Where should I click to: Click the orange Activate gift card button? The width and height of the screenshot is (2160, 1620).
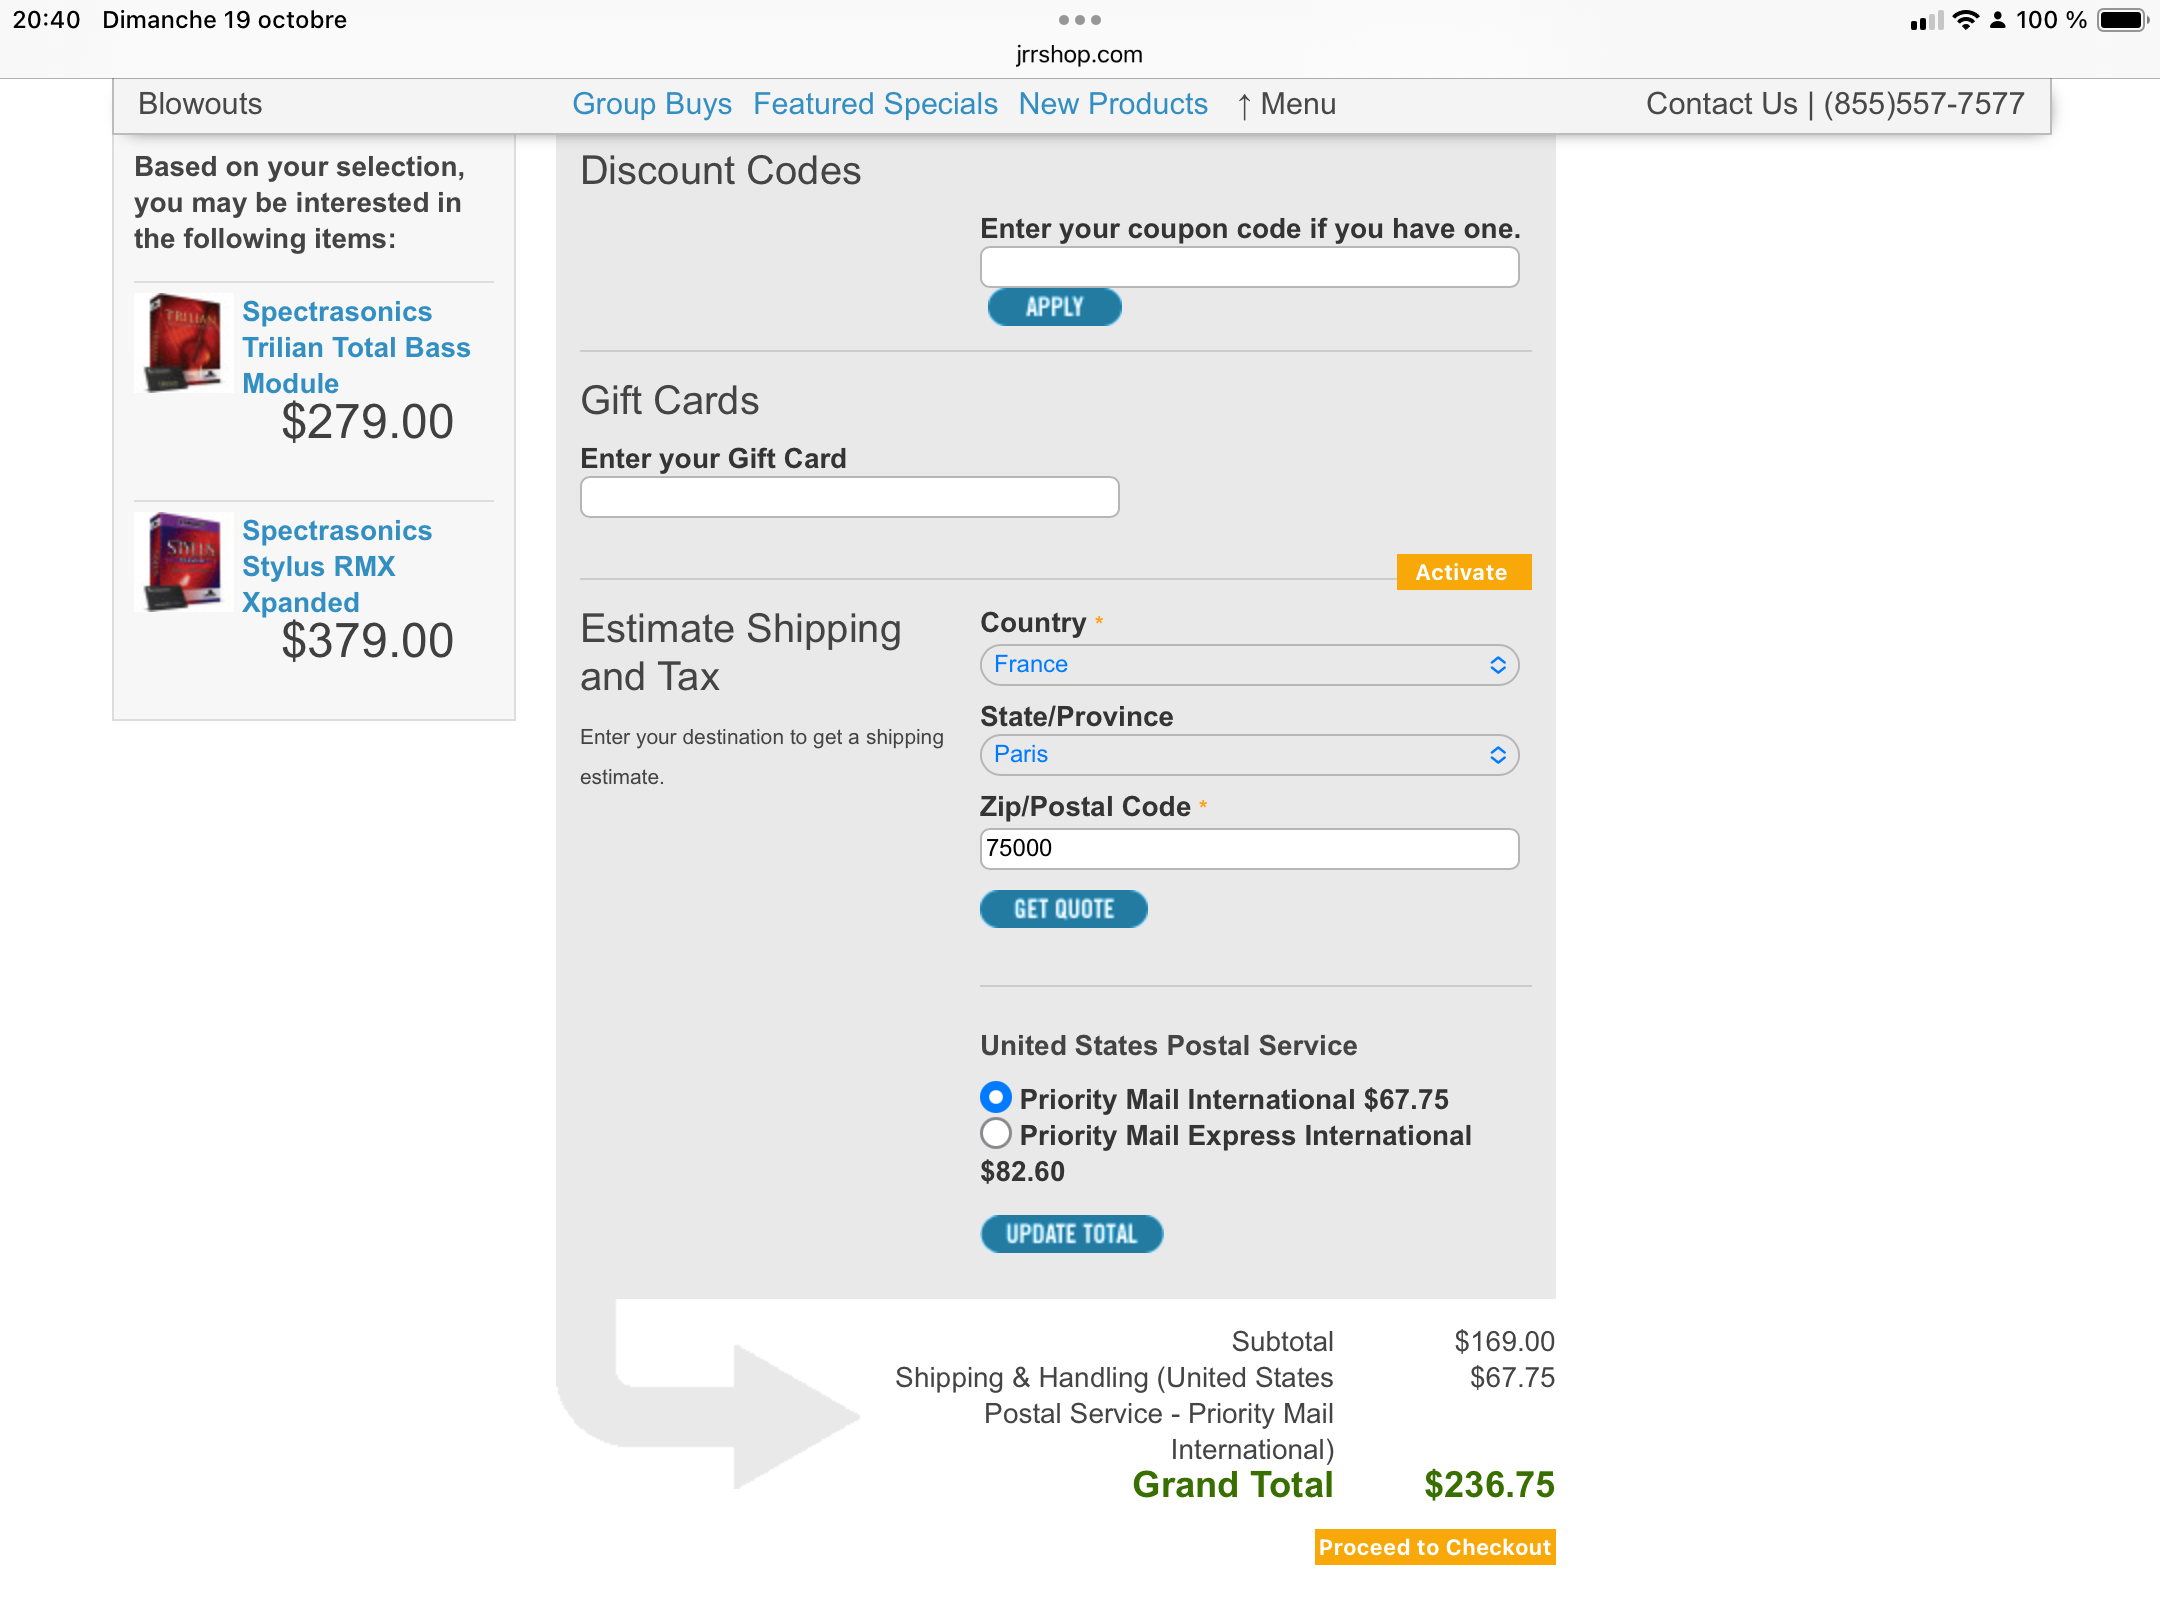(1463, 572)
